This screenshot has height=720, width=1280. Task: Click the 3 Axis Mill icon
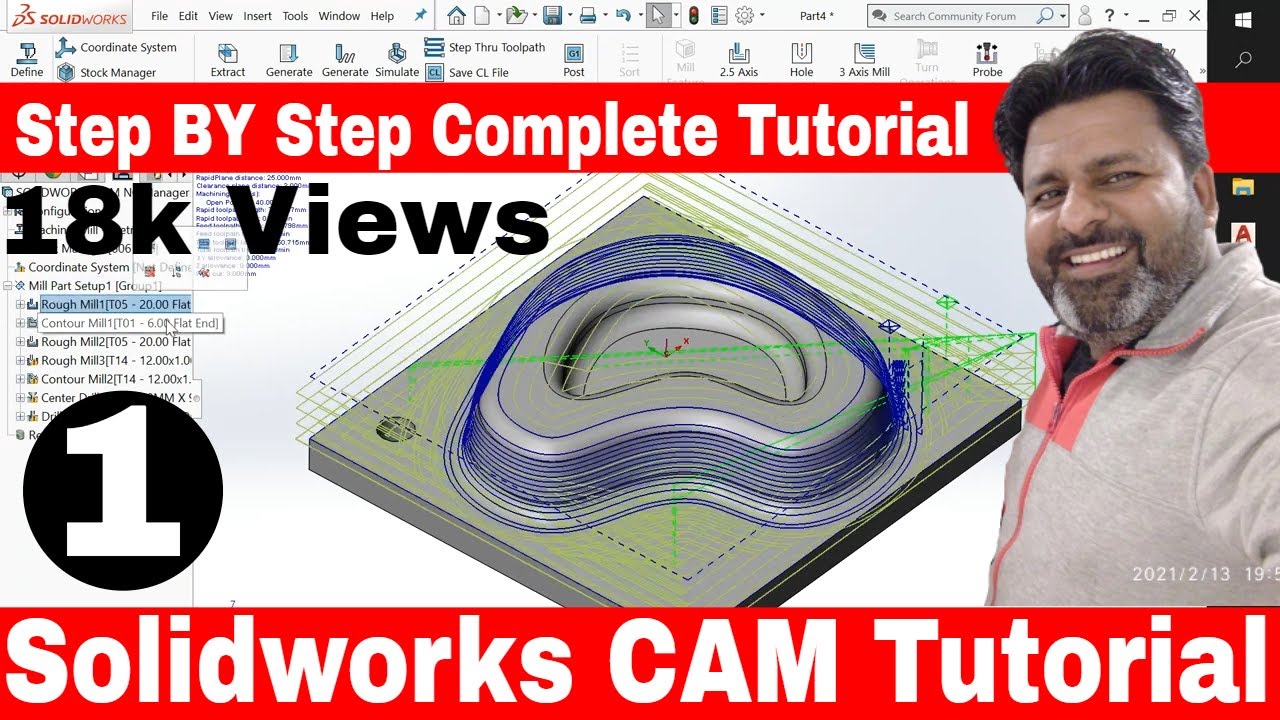(x=864, y=60)
